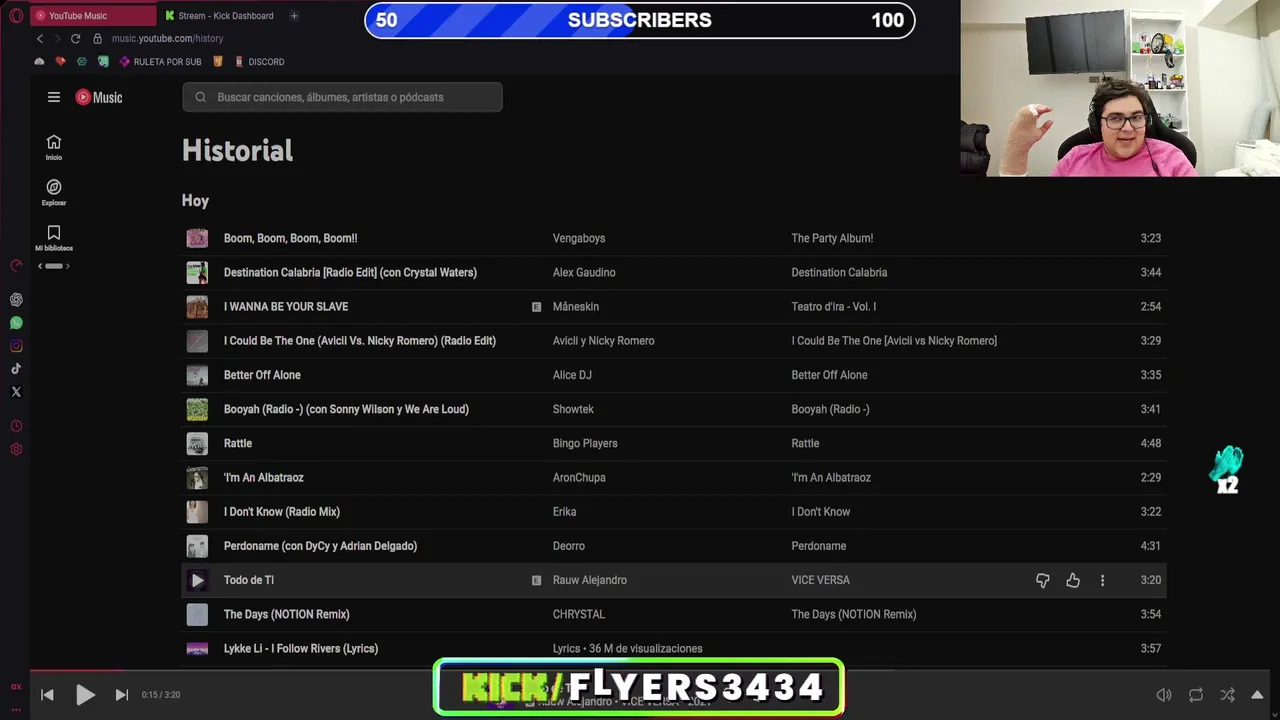The height and width of the screenshot is (720, 1280).
Task: Click the red song progress bar
Action: point(77,671)
